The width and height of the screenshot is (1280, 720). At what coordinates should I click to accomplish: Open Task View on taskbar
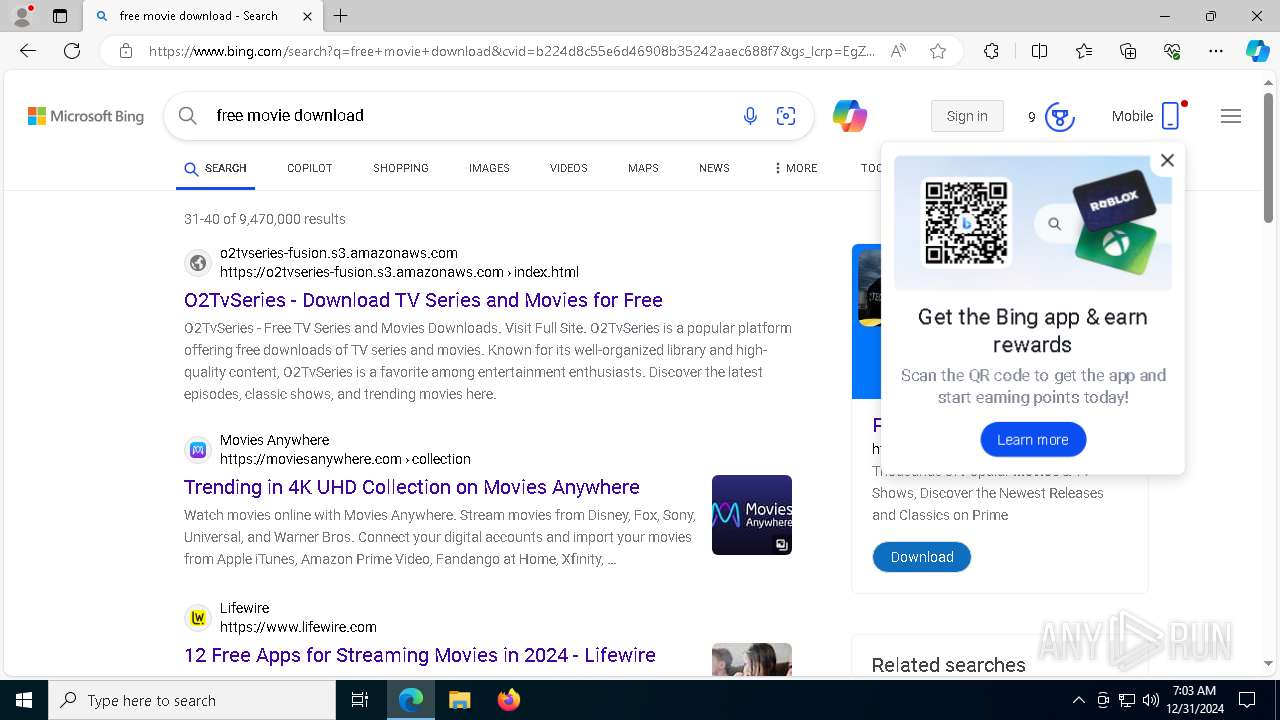360,700
